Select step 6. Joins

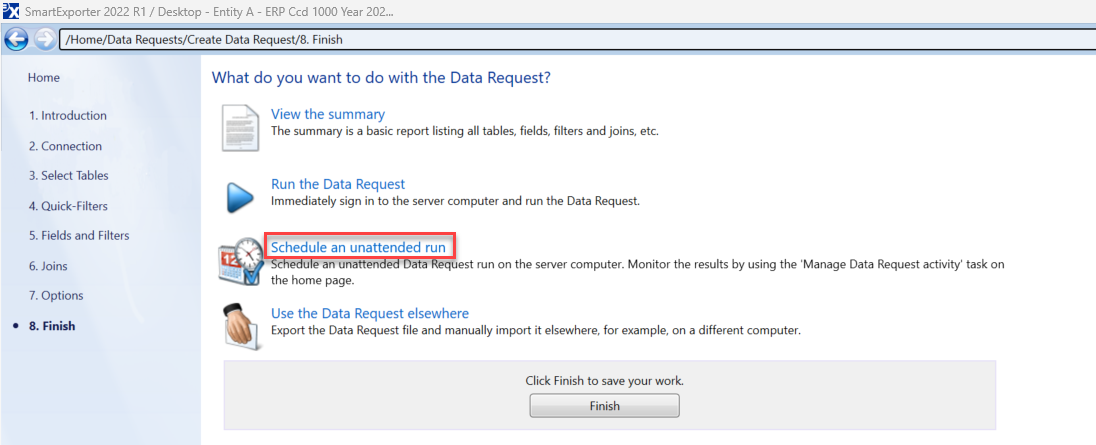(x=48, y=266)
